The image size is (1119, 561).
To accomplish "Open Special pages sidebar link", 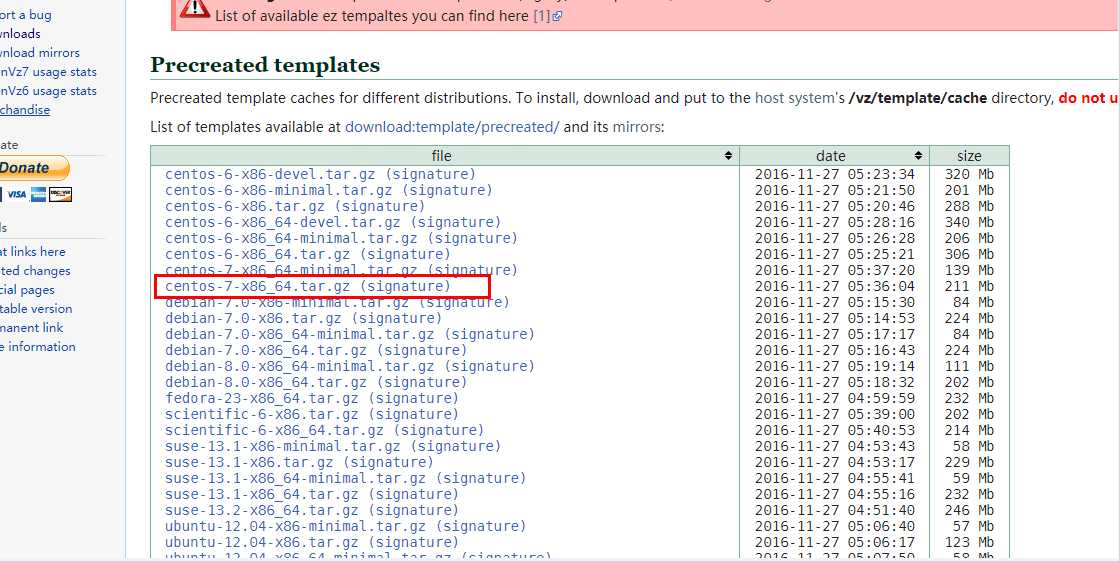I will (27, 290).
